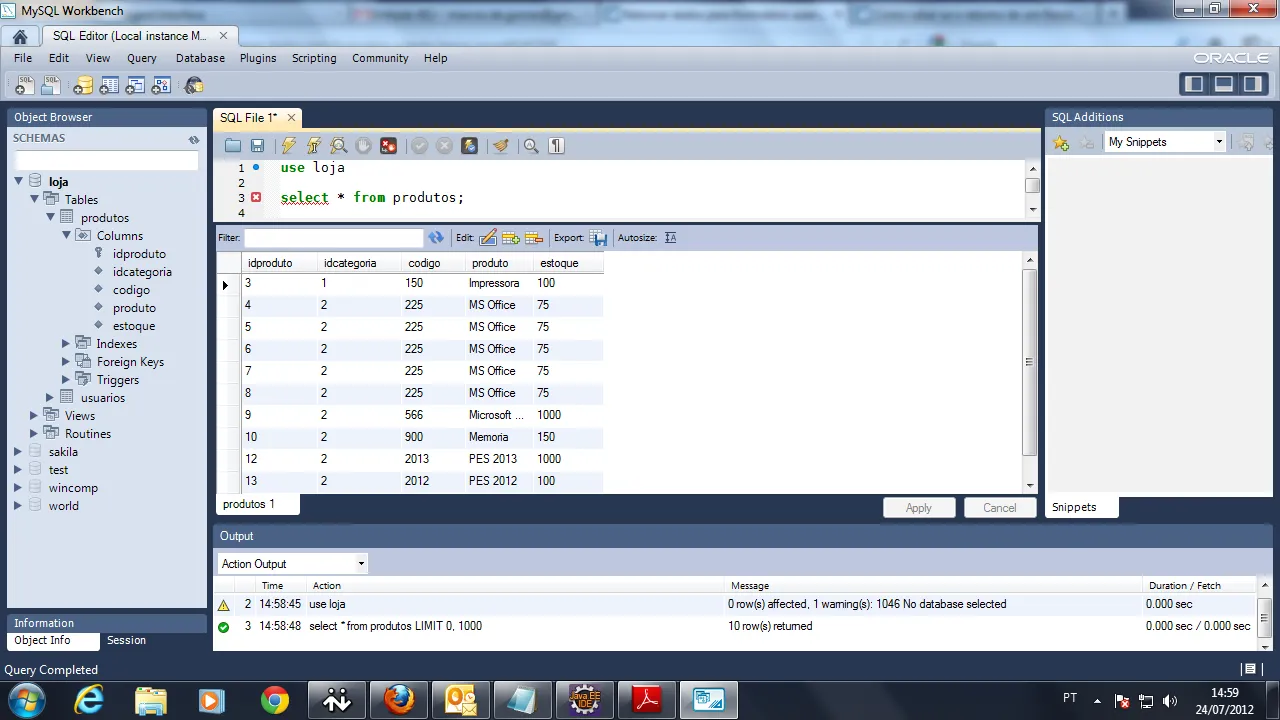The image size is (1280, 720).
Task: Toggle continue-on-error script option
Action: 388,146
